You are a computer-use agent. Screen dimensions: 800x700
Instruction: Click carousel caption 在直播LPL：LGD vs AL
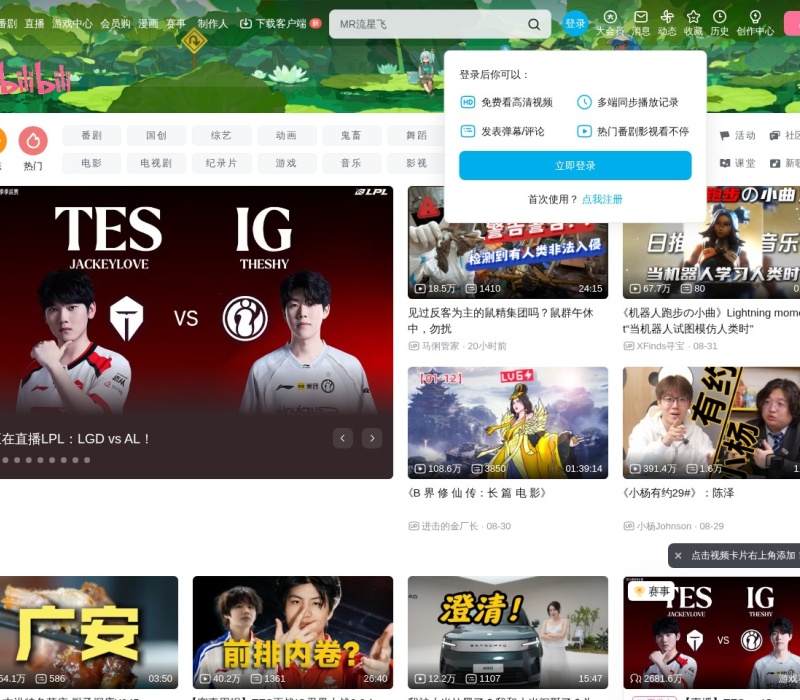(76, 439)
